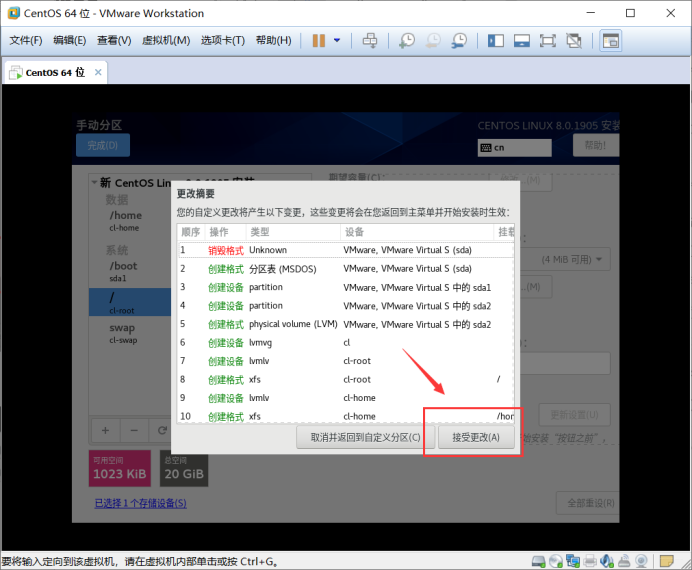Click the 类型 column header
Viewport: 692px width, 570px height.
point(293,232)
